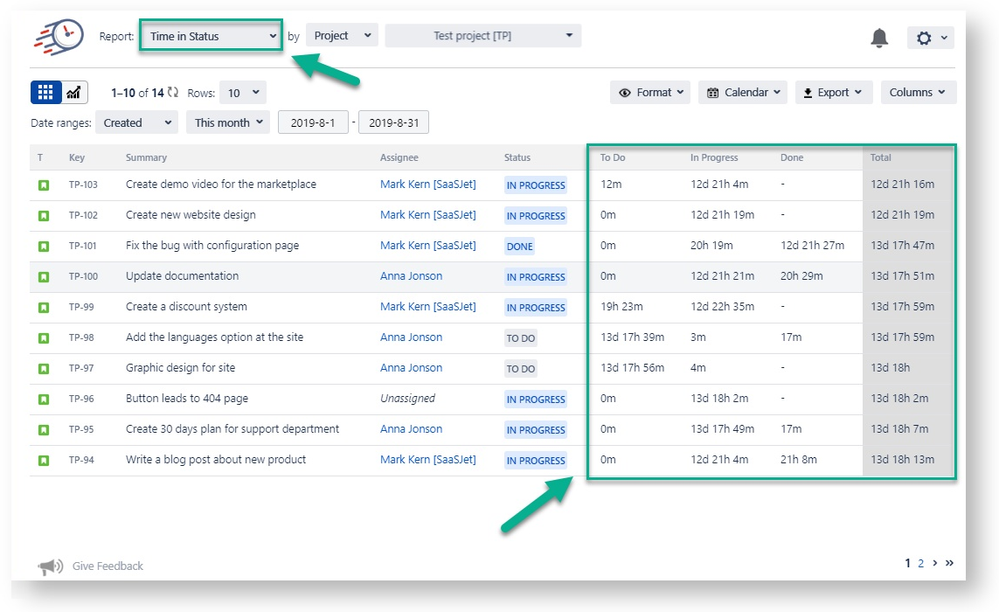The image size is (999, 612).
Task: Open 'Update documentation' summary
Action: [182, 276]
